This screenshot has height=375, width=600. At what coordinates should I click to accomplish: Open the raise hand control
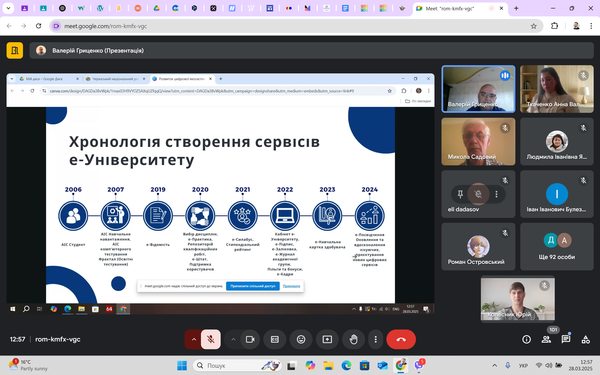(353, 339)
